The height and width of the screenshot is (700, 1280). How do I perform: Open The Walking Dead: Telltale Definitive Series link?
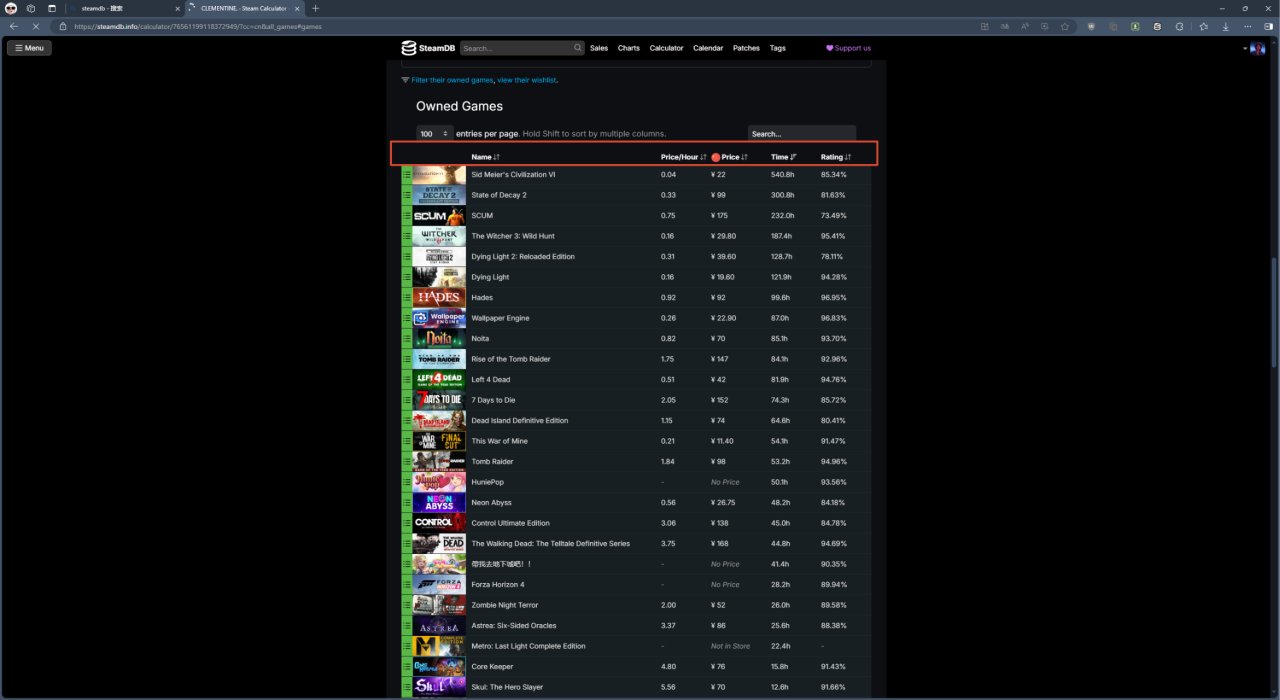[x=551, y=544]
